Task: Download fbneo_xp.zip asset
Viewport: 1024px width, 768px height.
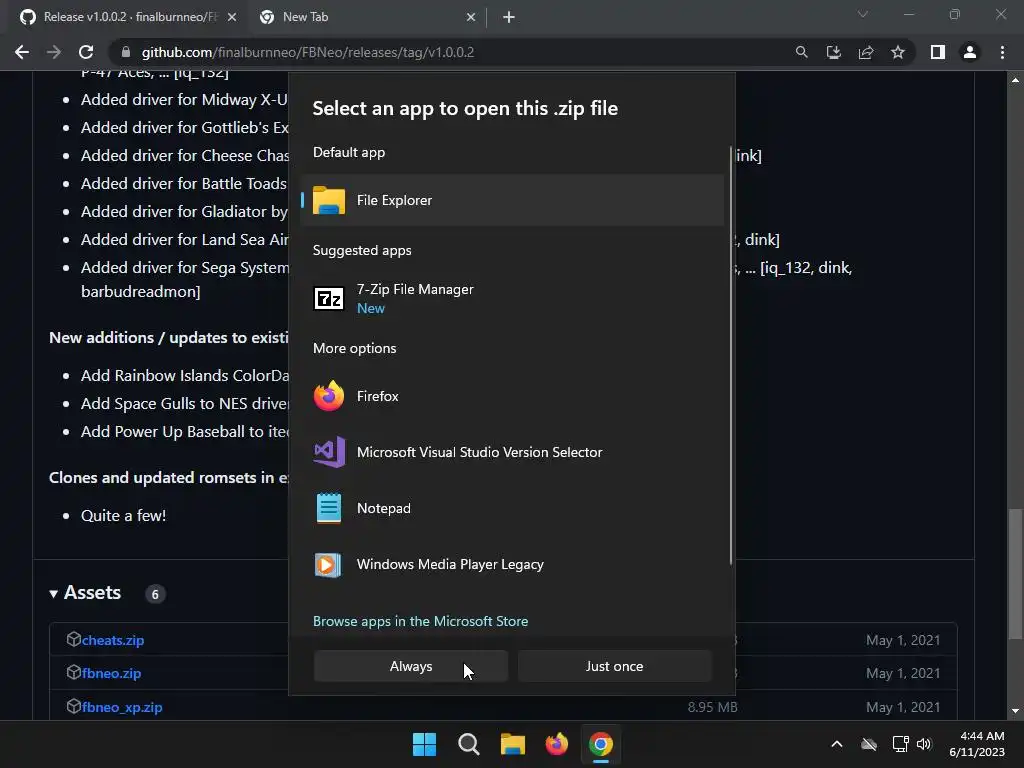Action: 122,707
